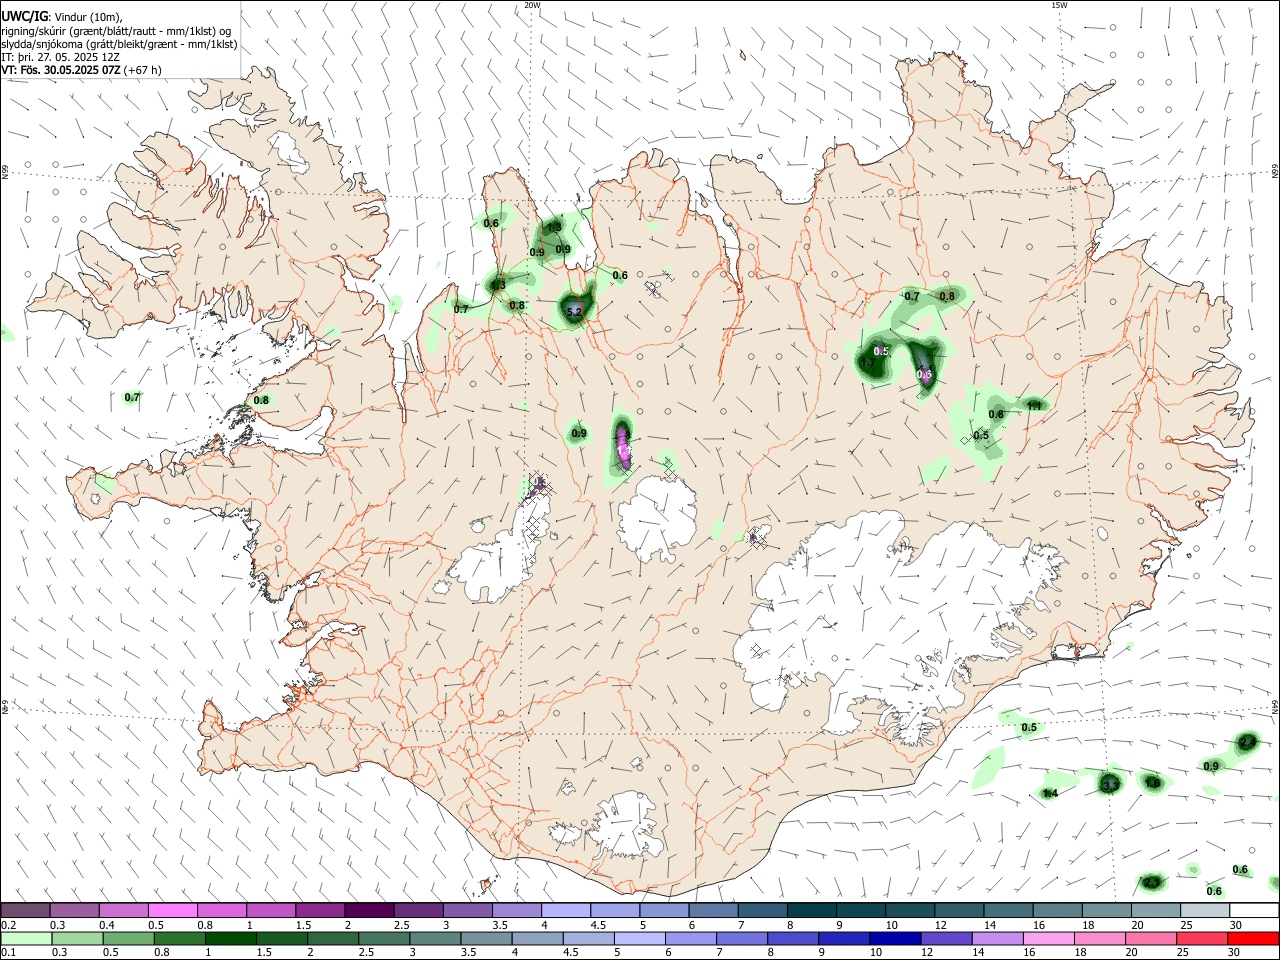Click the bright pink 0.5 swatch in upper legend row

(172, 911)
